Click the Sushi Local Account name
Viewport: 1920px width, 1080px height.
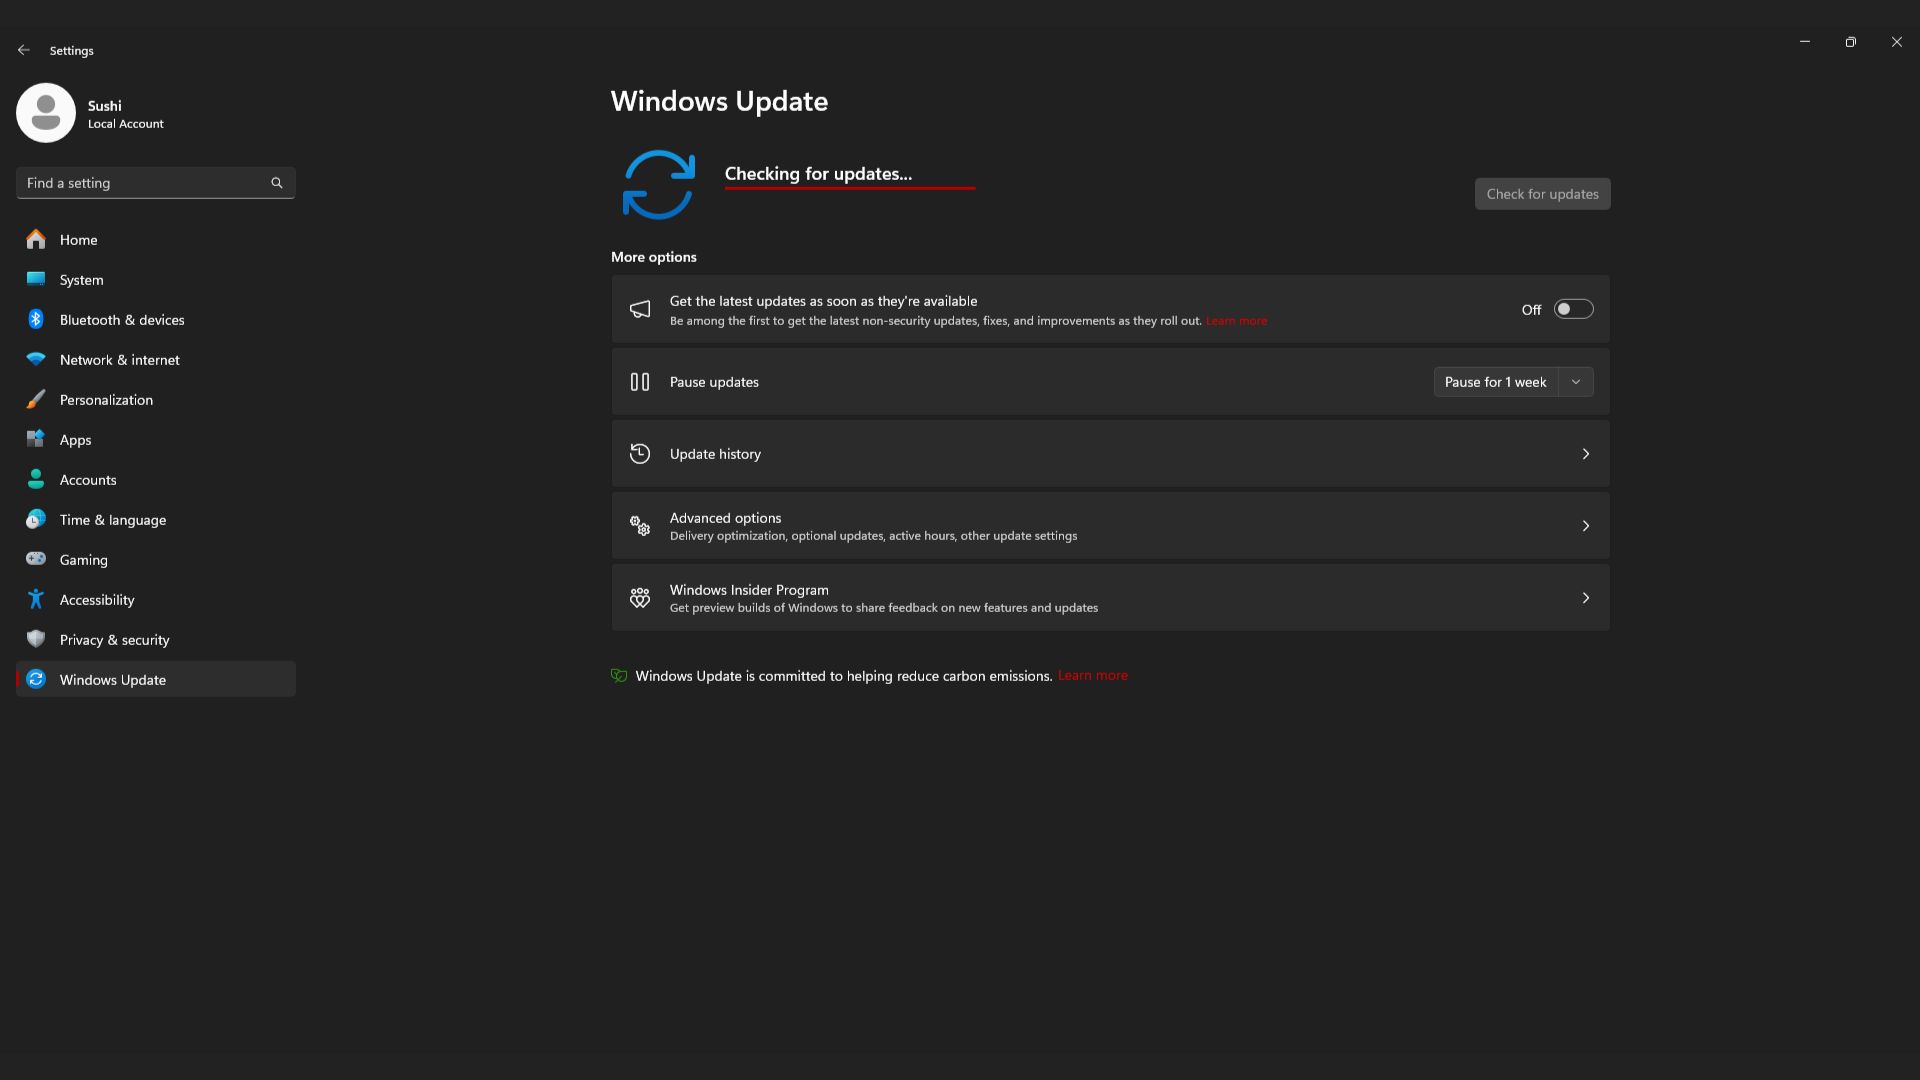click(125, 114)
